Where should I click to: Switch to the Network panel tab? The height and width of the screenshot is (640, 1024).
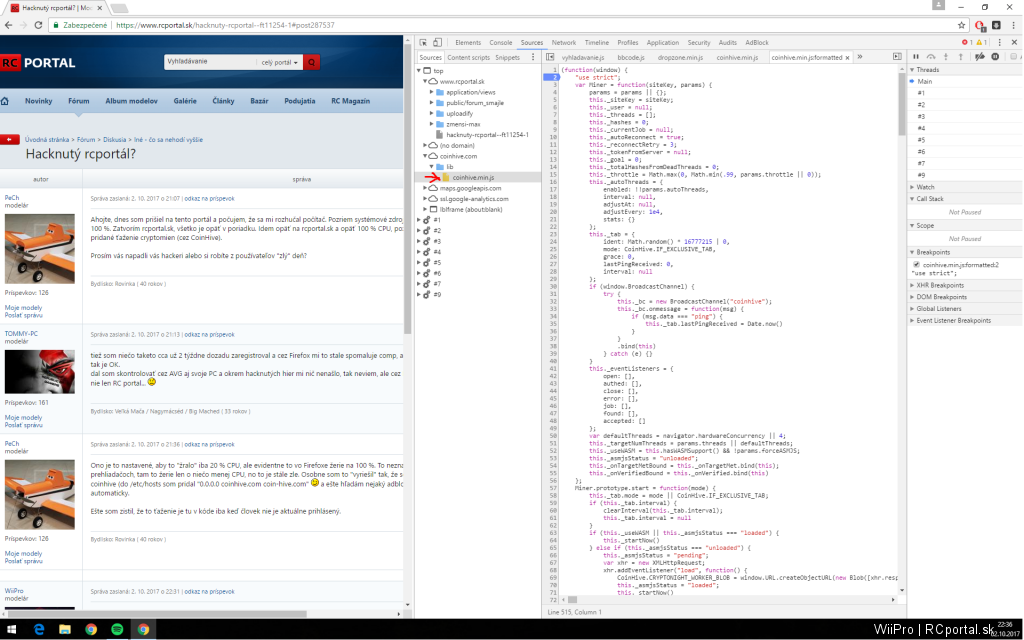pyautogui.click(x=564, y=42)
